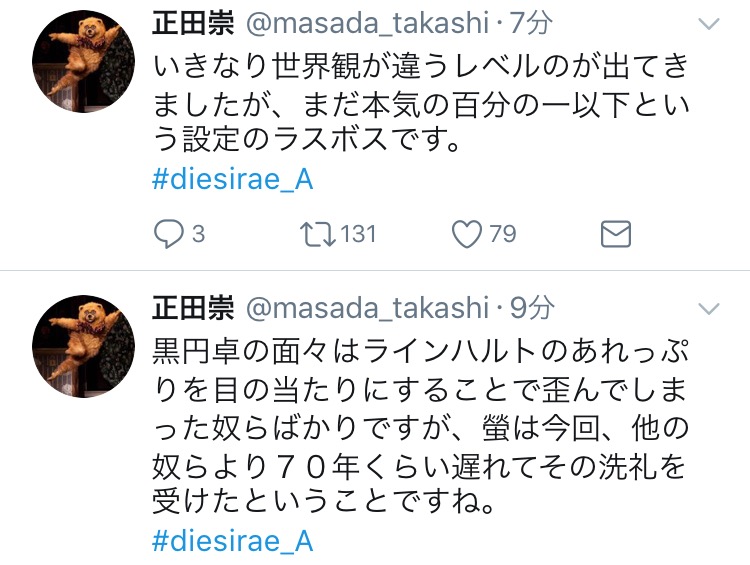
Task: Tap the reply speech bubble icon
Action: 167,234
